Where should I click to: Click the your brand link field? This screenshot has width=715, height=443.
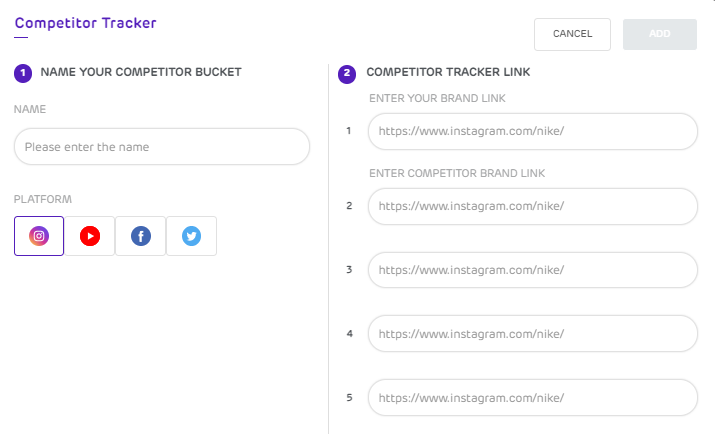click(532, 131)
